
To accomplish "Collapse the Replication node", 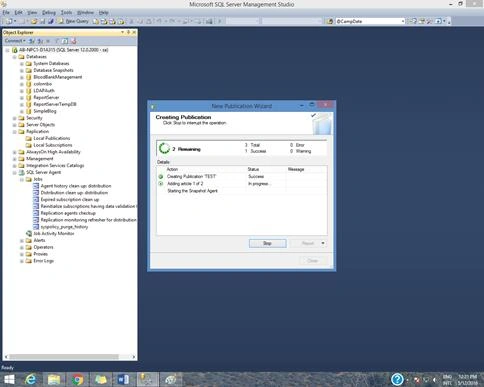I will point(14,132).
